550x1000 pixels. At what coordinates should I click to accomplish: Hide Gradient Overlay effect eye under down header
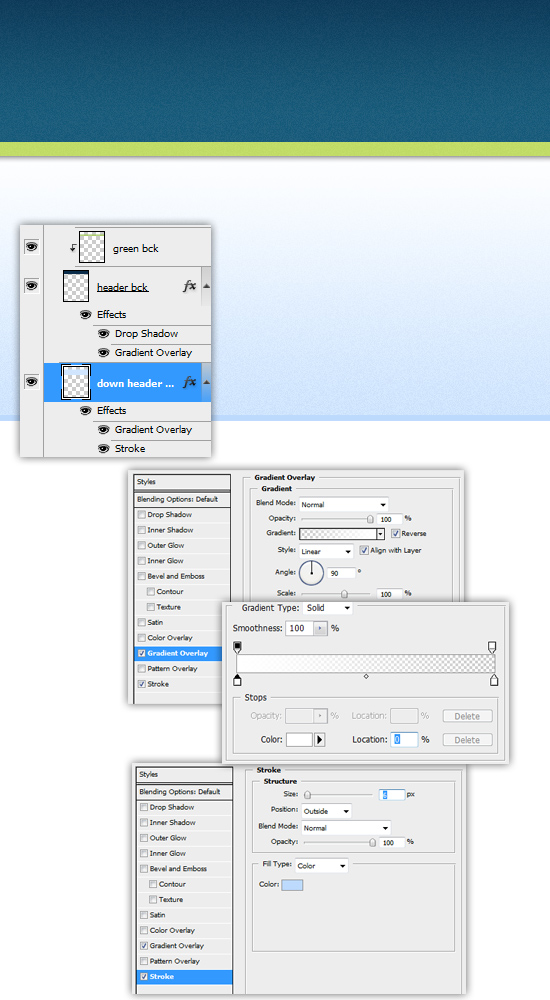tap(103, 430)
